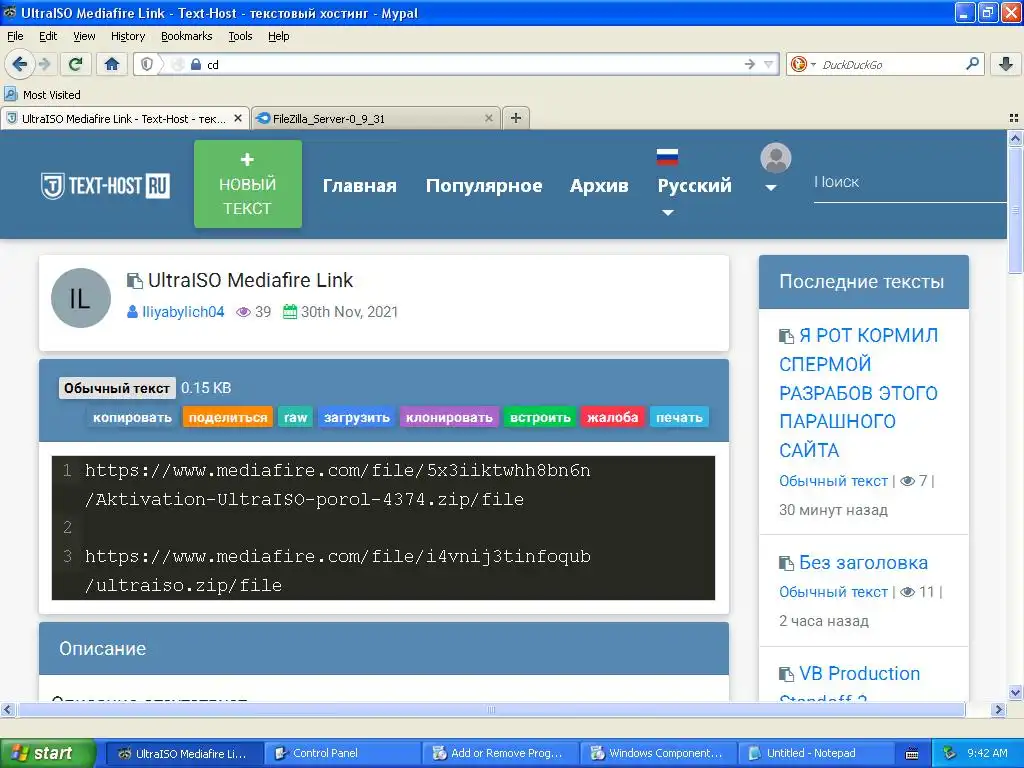Open the Популярное section
The image size is (1024, 768).
coord(484,185)
